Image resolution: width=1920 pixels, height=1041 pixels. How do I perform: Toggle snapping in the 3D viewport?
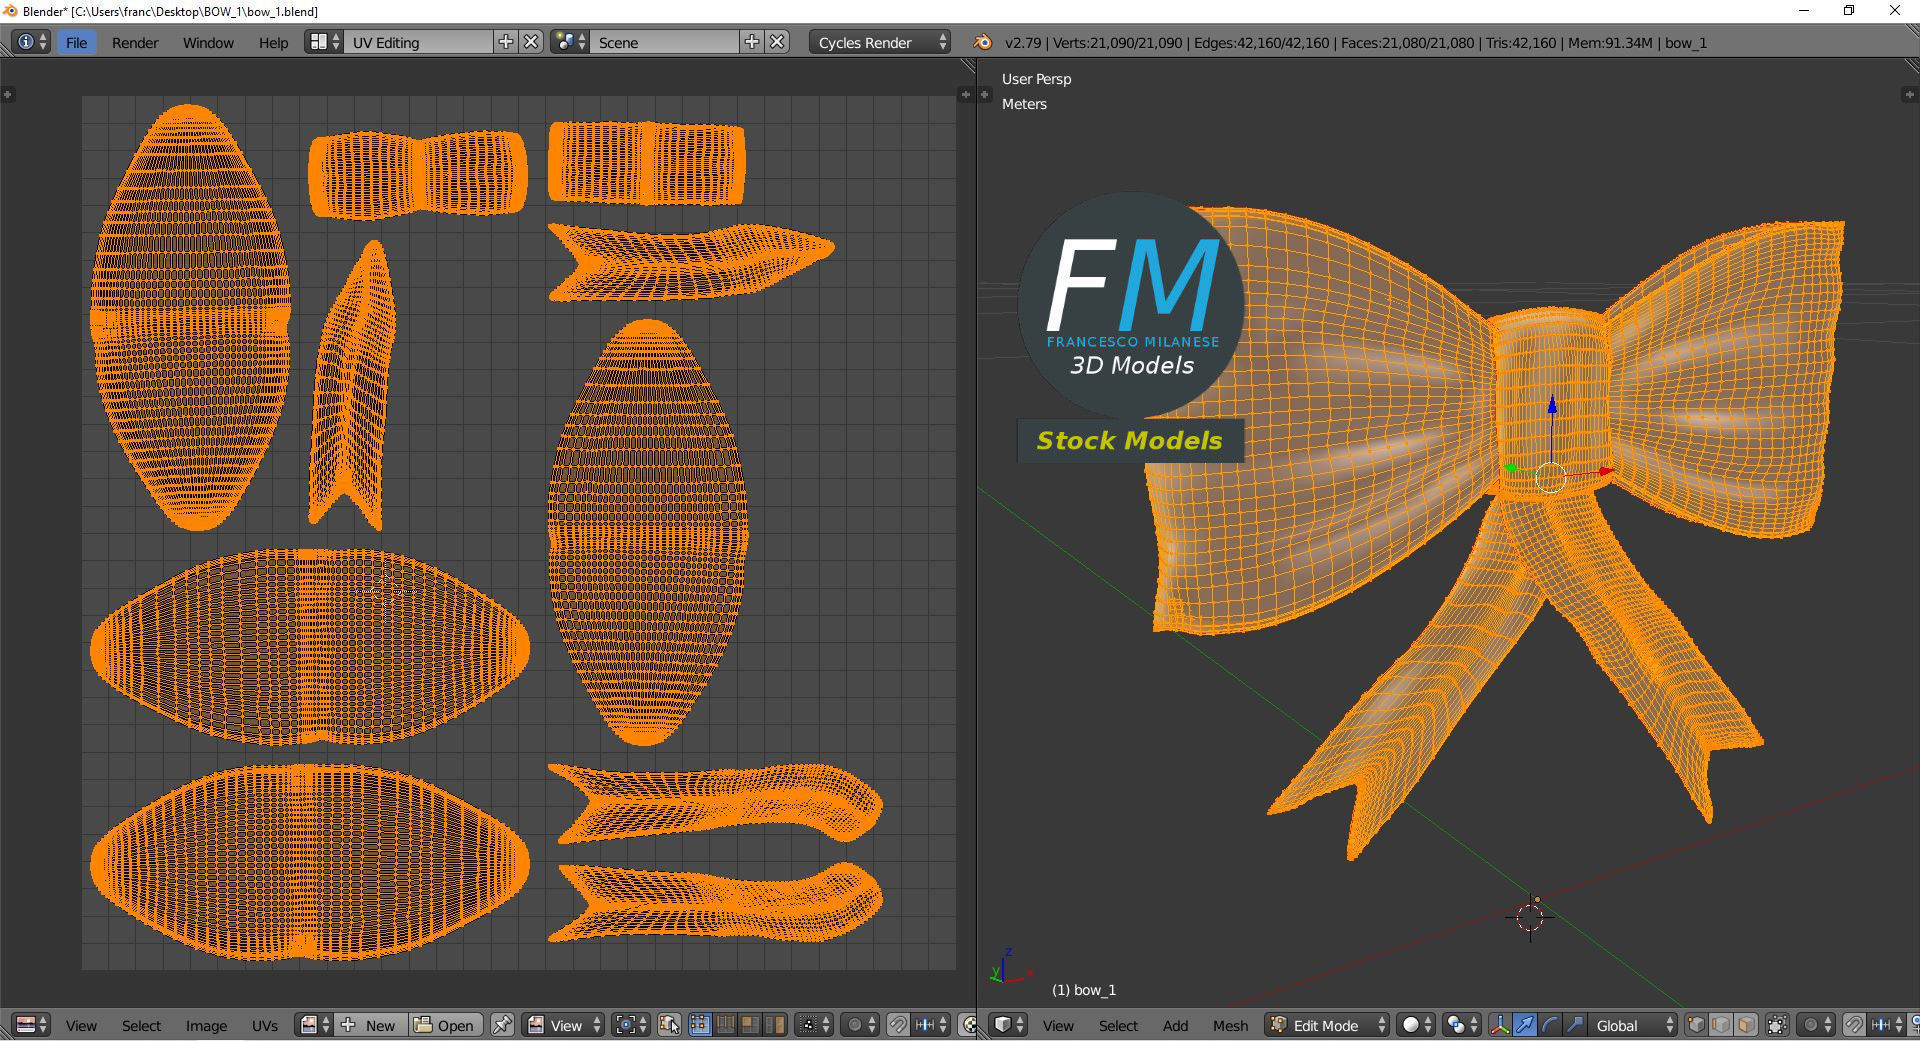[x=1854, y=1025]
